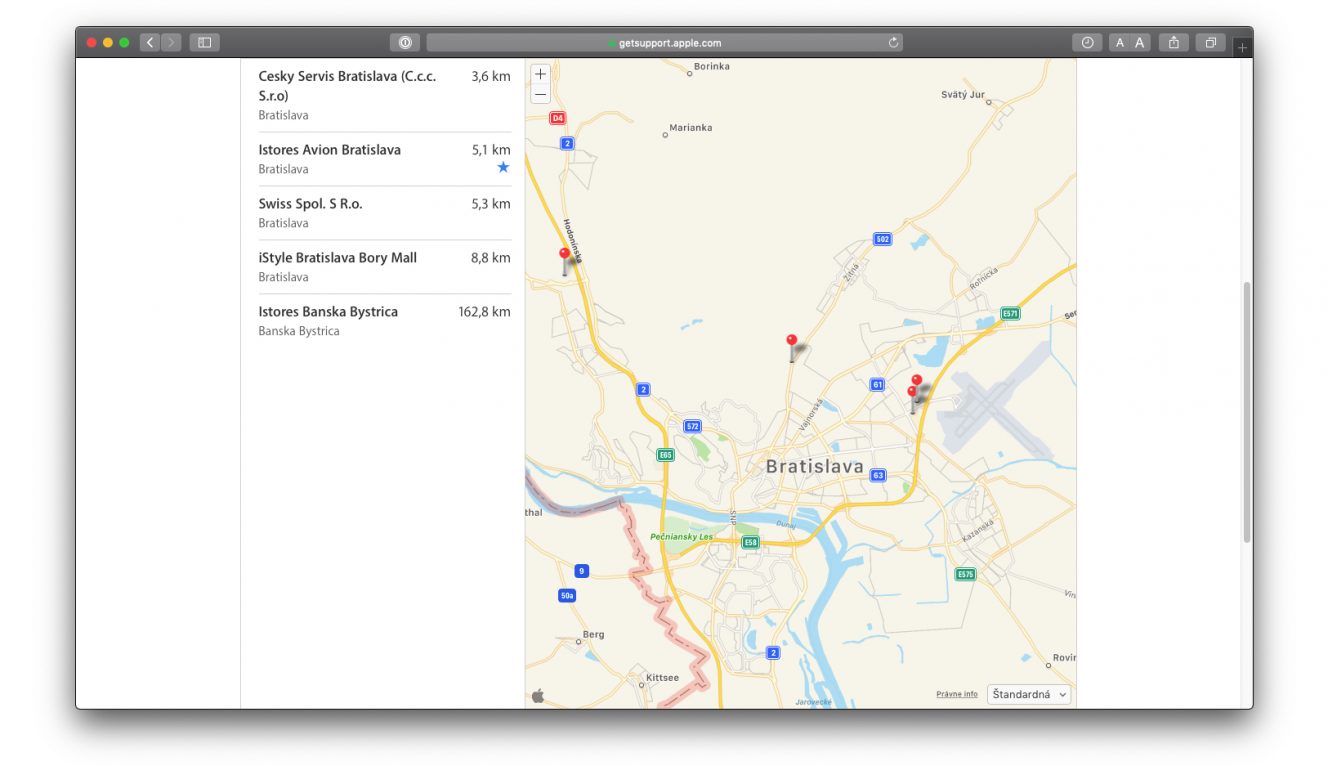Click the Bratislava city label on map
The height and width of the screenshot is (766, 1328).
coord(814,467)
